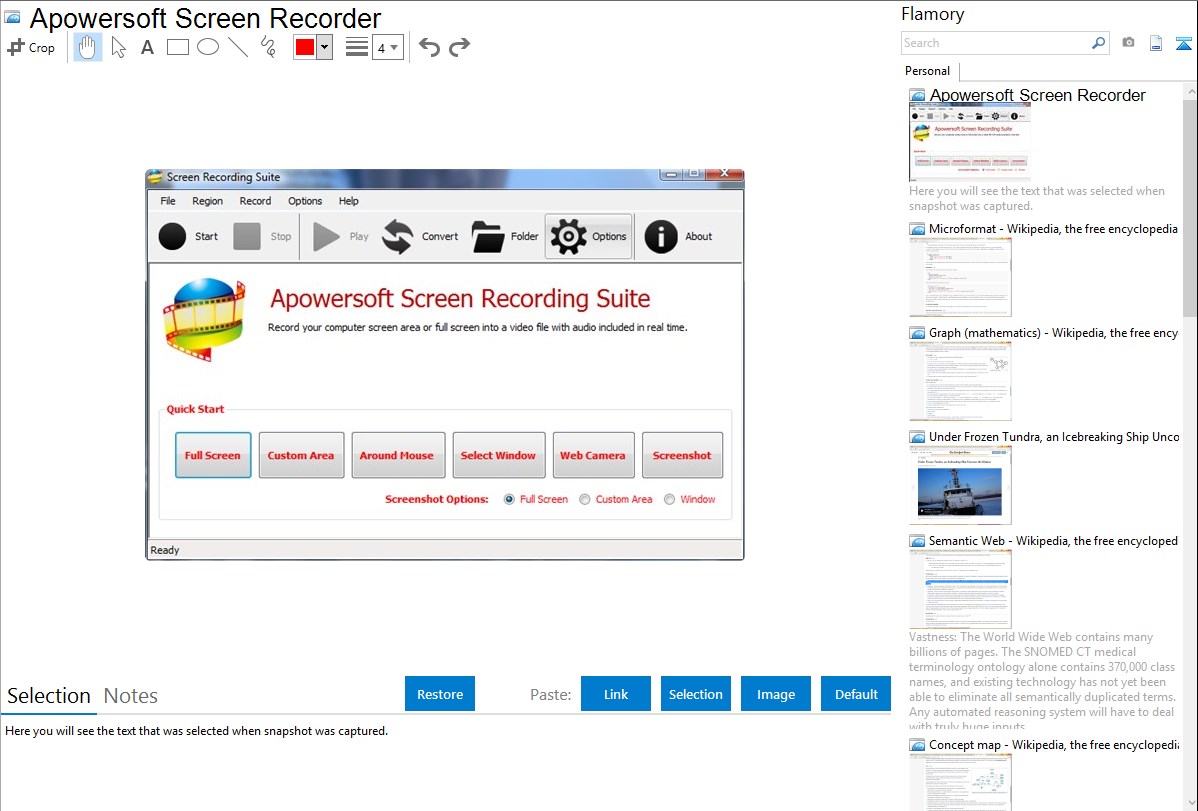
Task: Open the output Folder toolbar button
Action: 504,237
